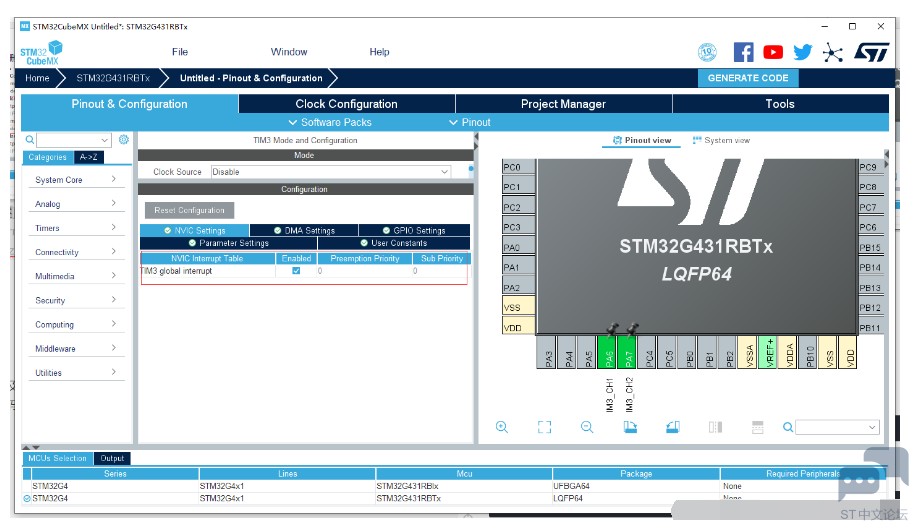Click the STM32G431RBTx breadcrumb
Viewport: 917px width, 530px height.
(x=113, y=78)
